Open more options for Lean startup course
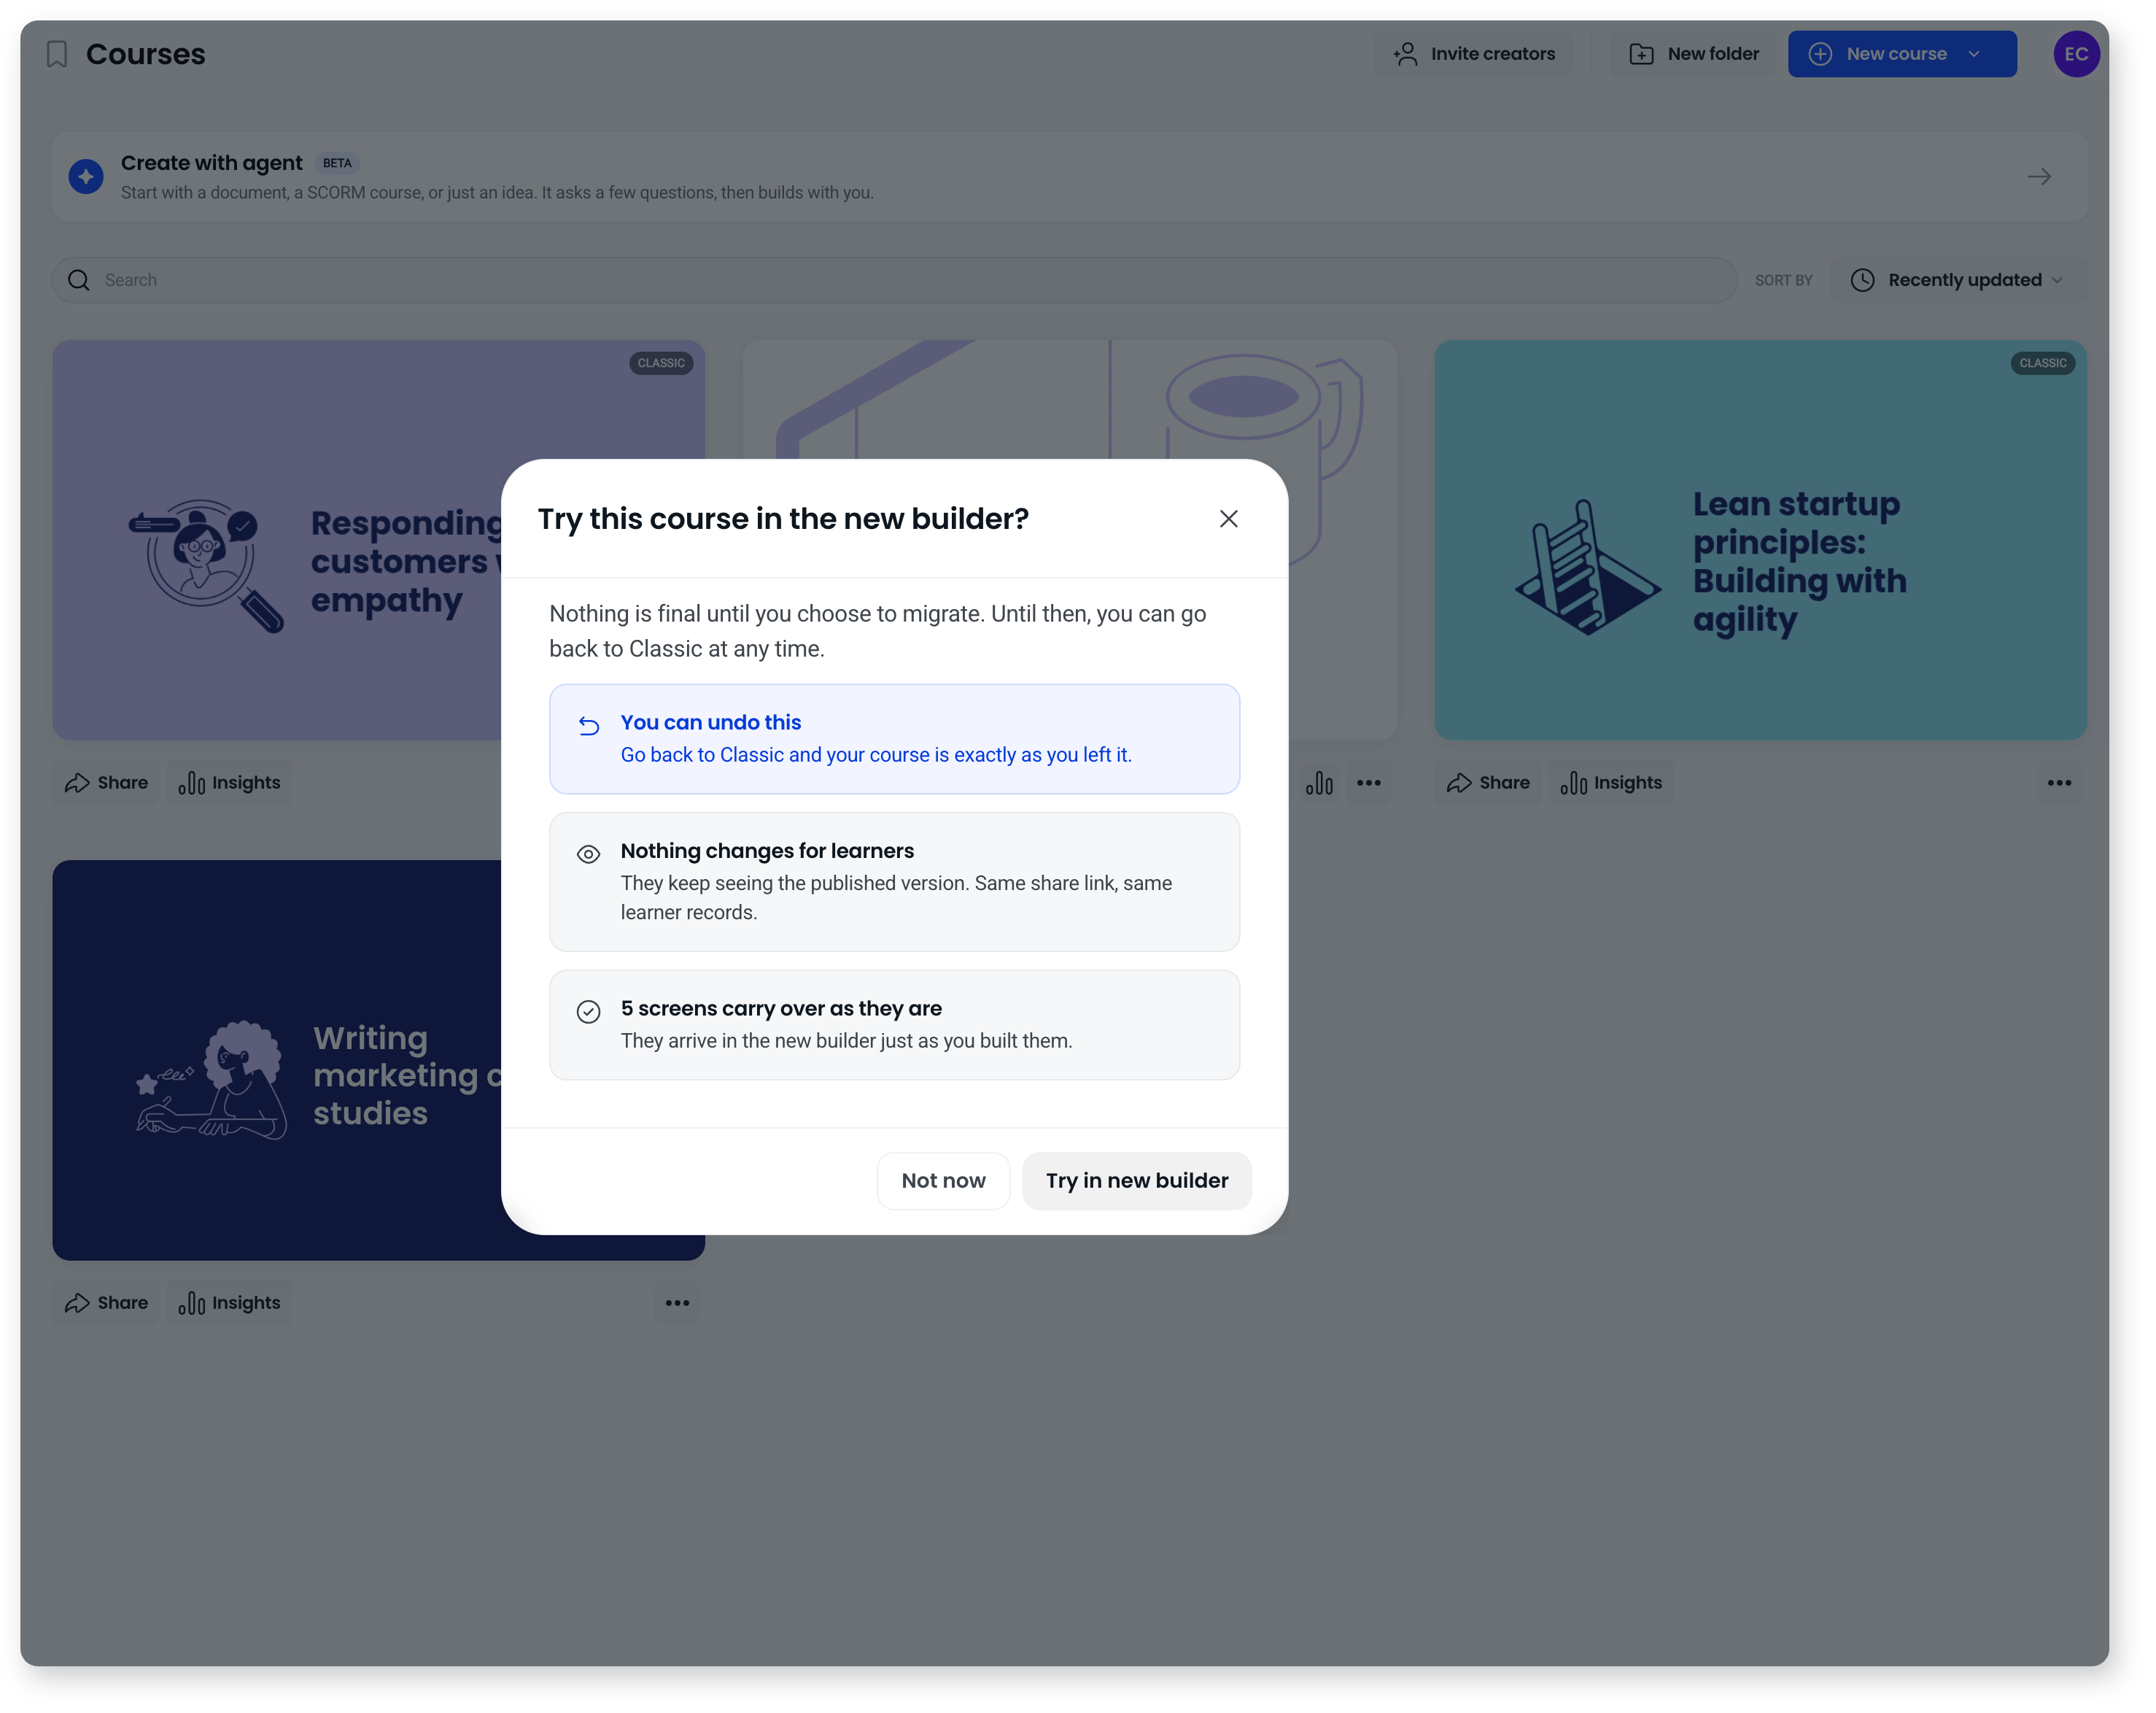2156x1713 pixels. click(x=2059, y=783)
